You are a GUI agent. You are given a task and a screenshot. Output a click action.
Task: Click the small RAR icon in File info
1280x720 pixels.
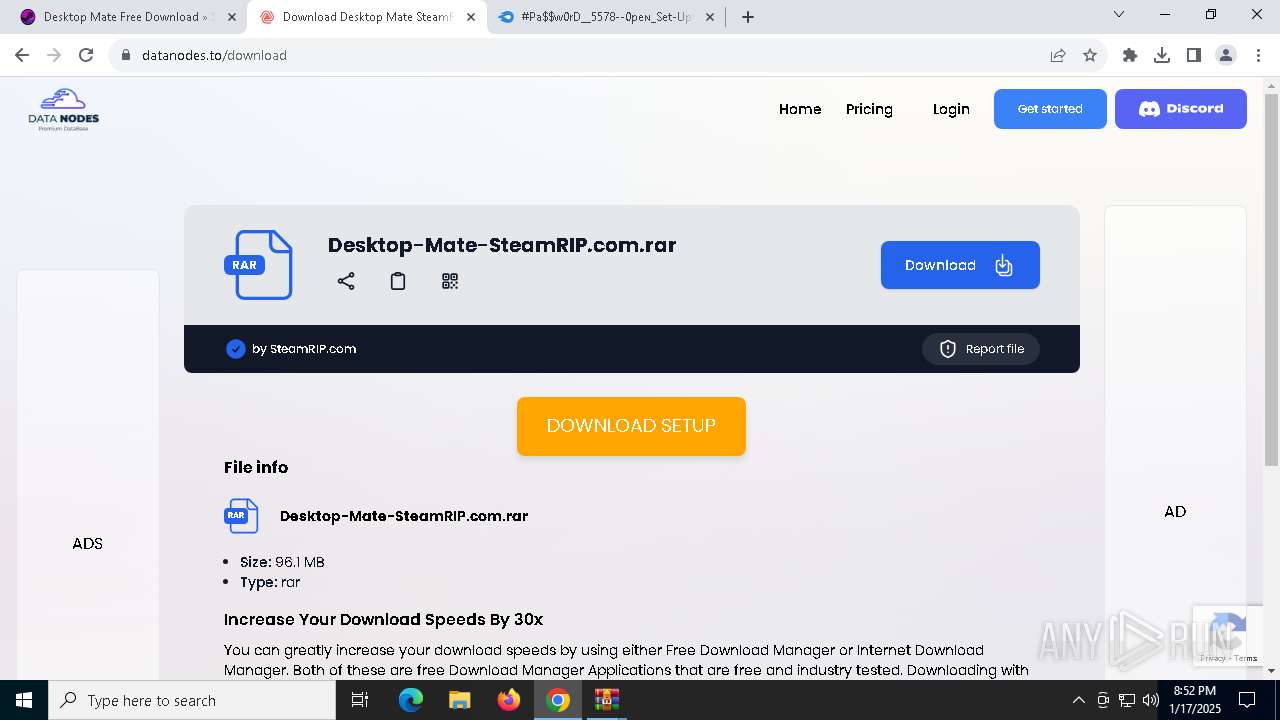coord(241,516)
